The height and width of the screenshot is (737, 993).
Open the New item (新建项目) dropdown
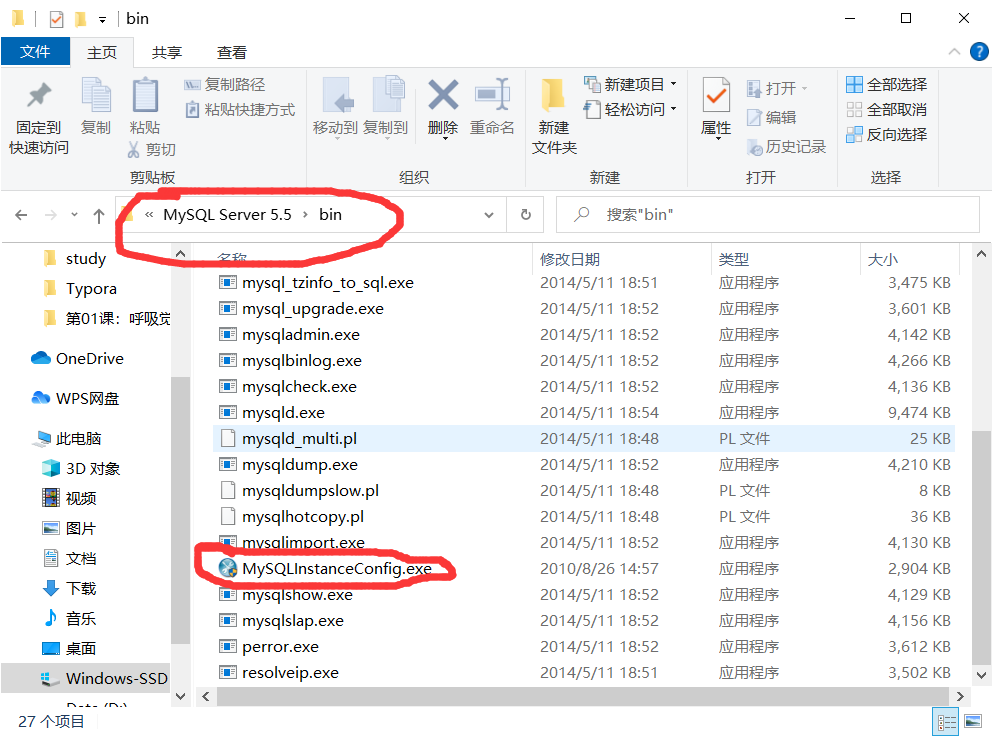click(x=630, y=84)
